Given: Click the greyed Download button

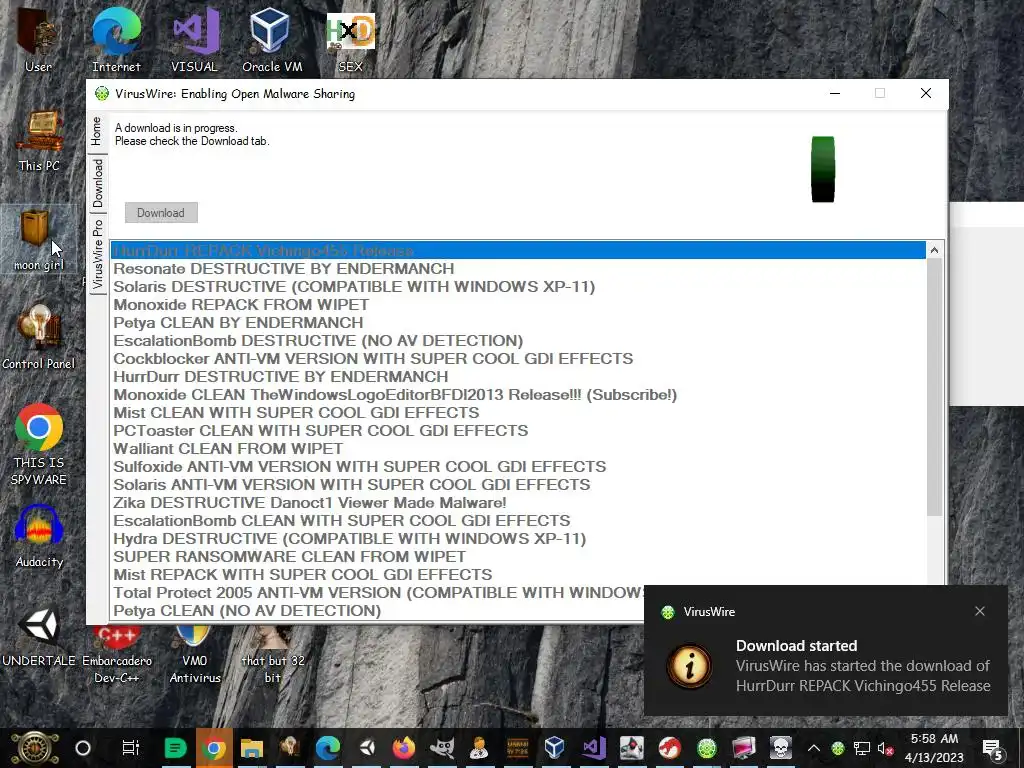Looking at the screenshot, I should click(161, 213).
